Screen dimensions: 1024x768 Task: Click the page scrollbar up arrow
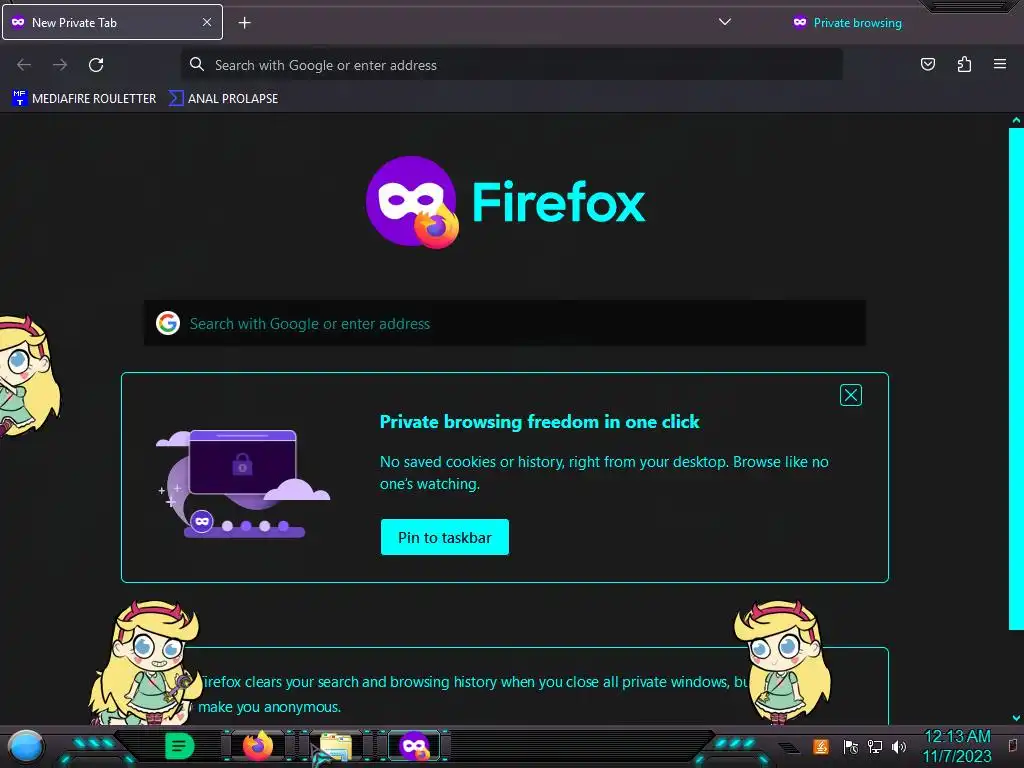tap(1016, 120)
